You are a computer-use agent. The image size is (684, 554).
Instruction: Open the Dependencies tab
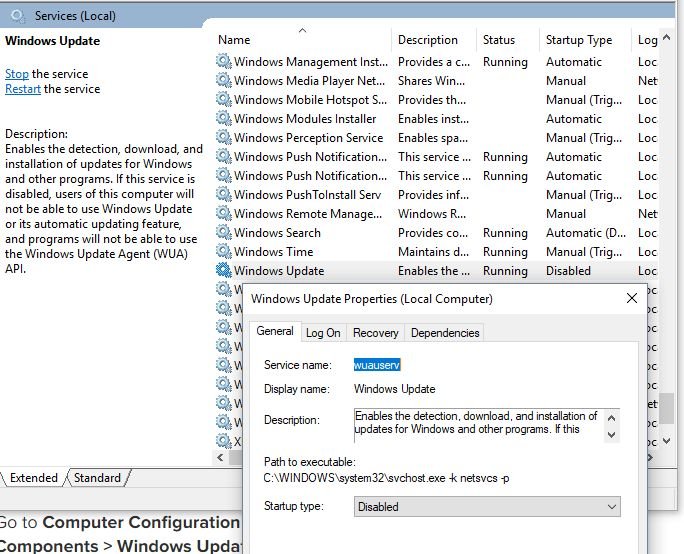pyautogui.click(x=445, y=333)
